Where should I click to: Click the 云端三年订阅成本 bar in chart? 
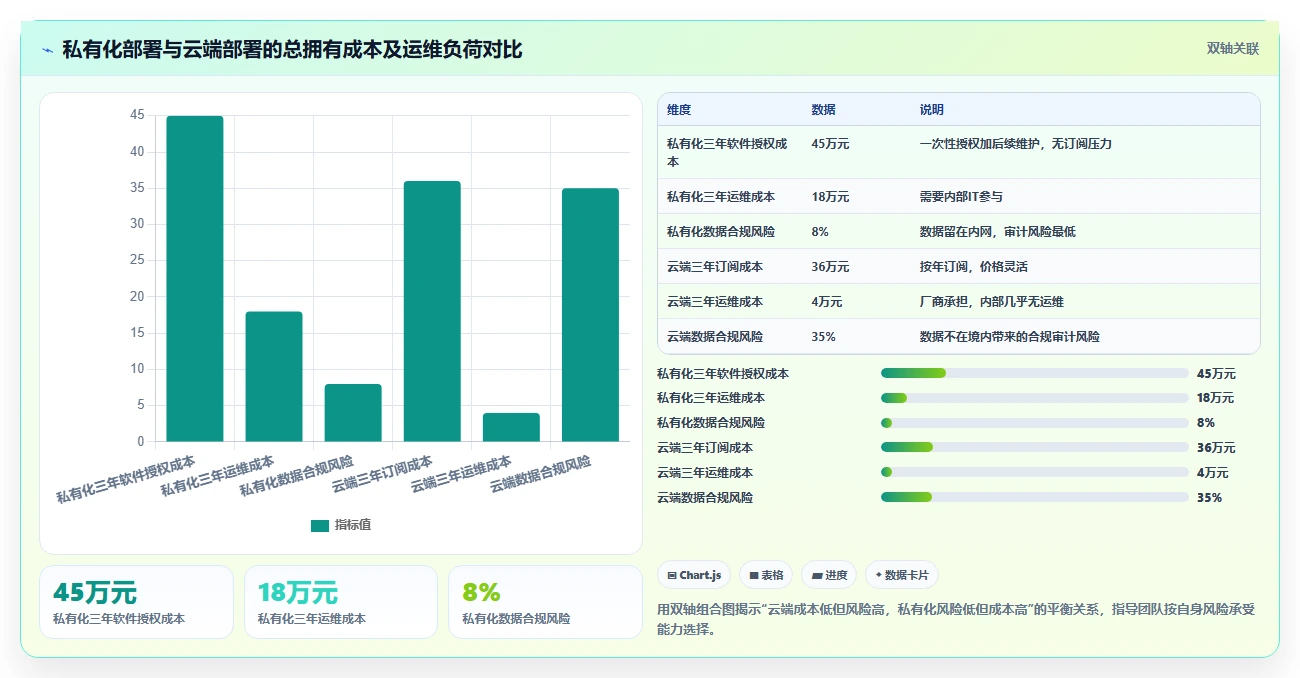click(x=432, y=311)
